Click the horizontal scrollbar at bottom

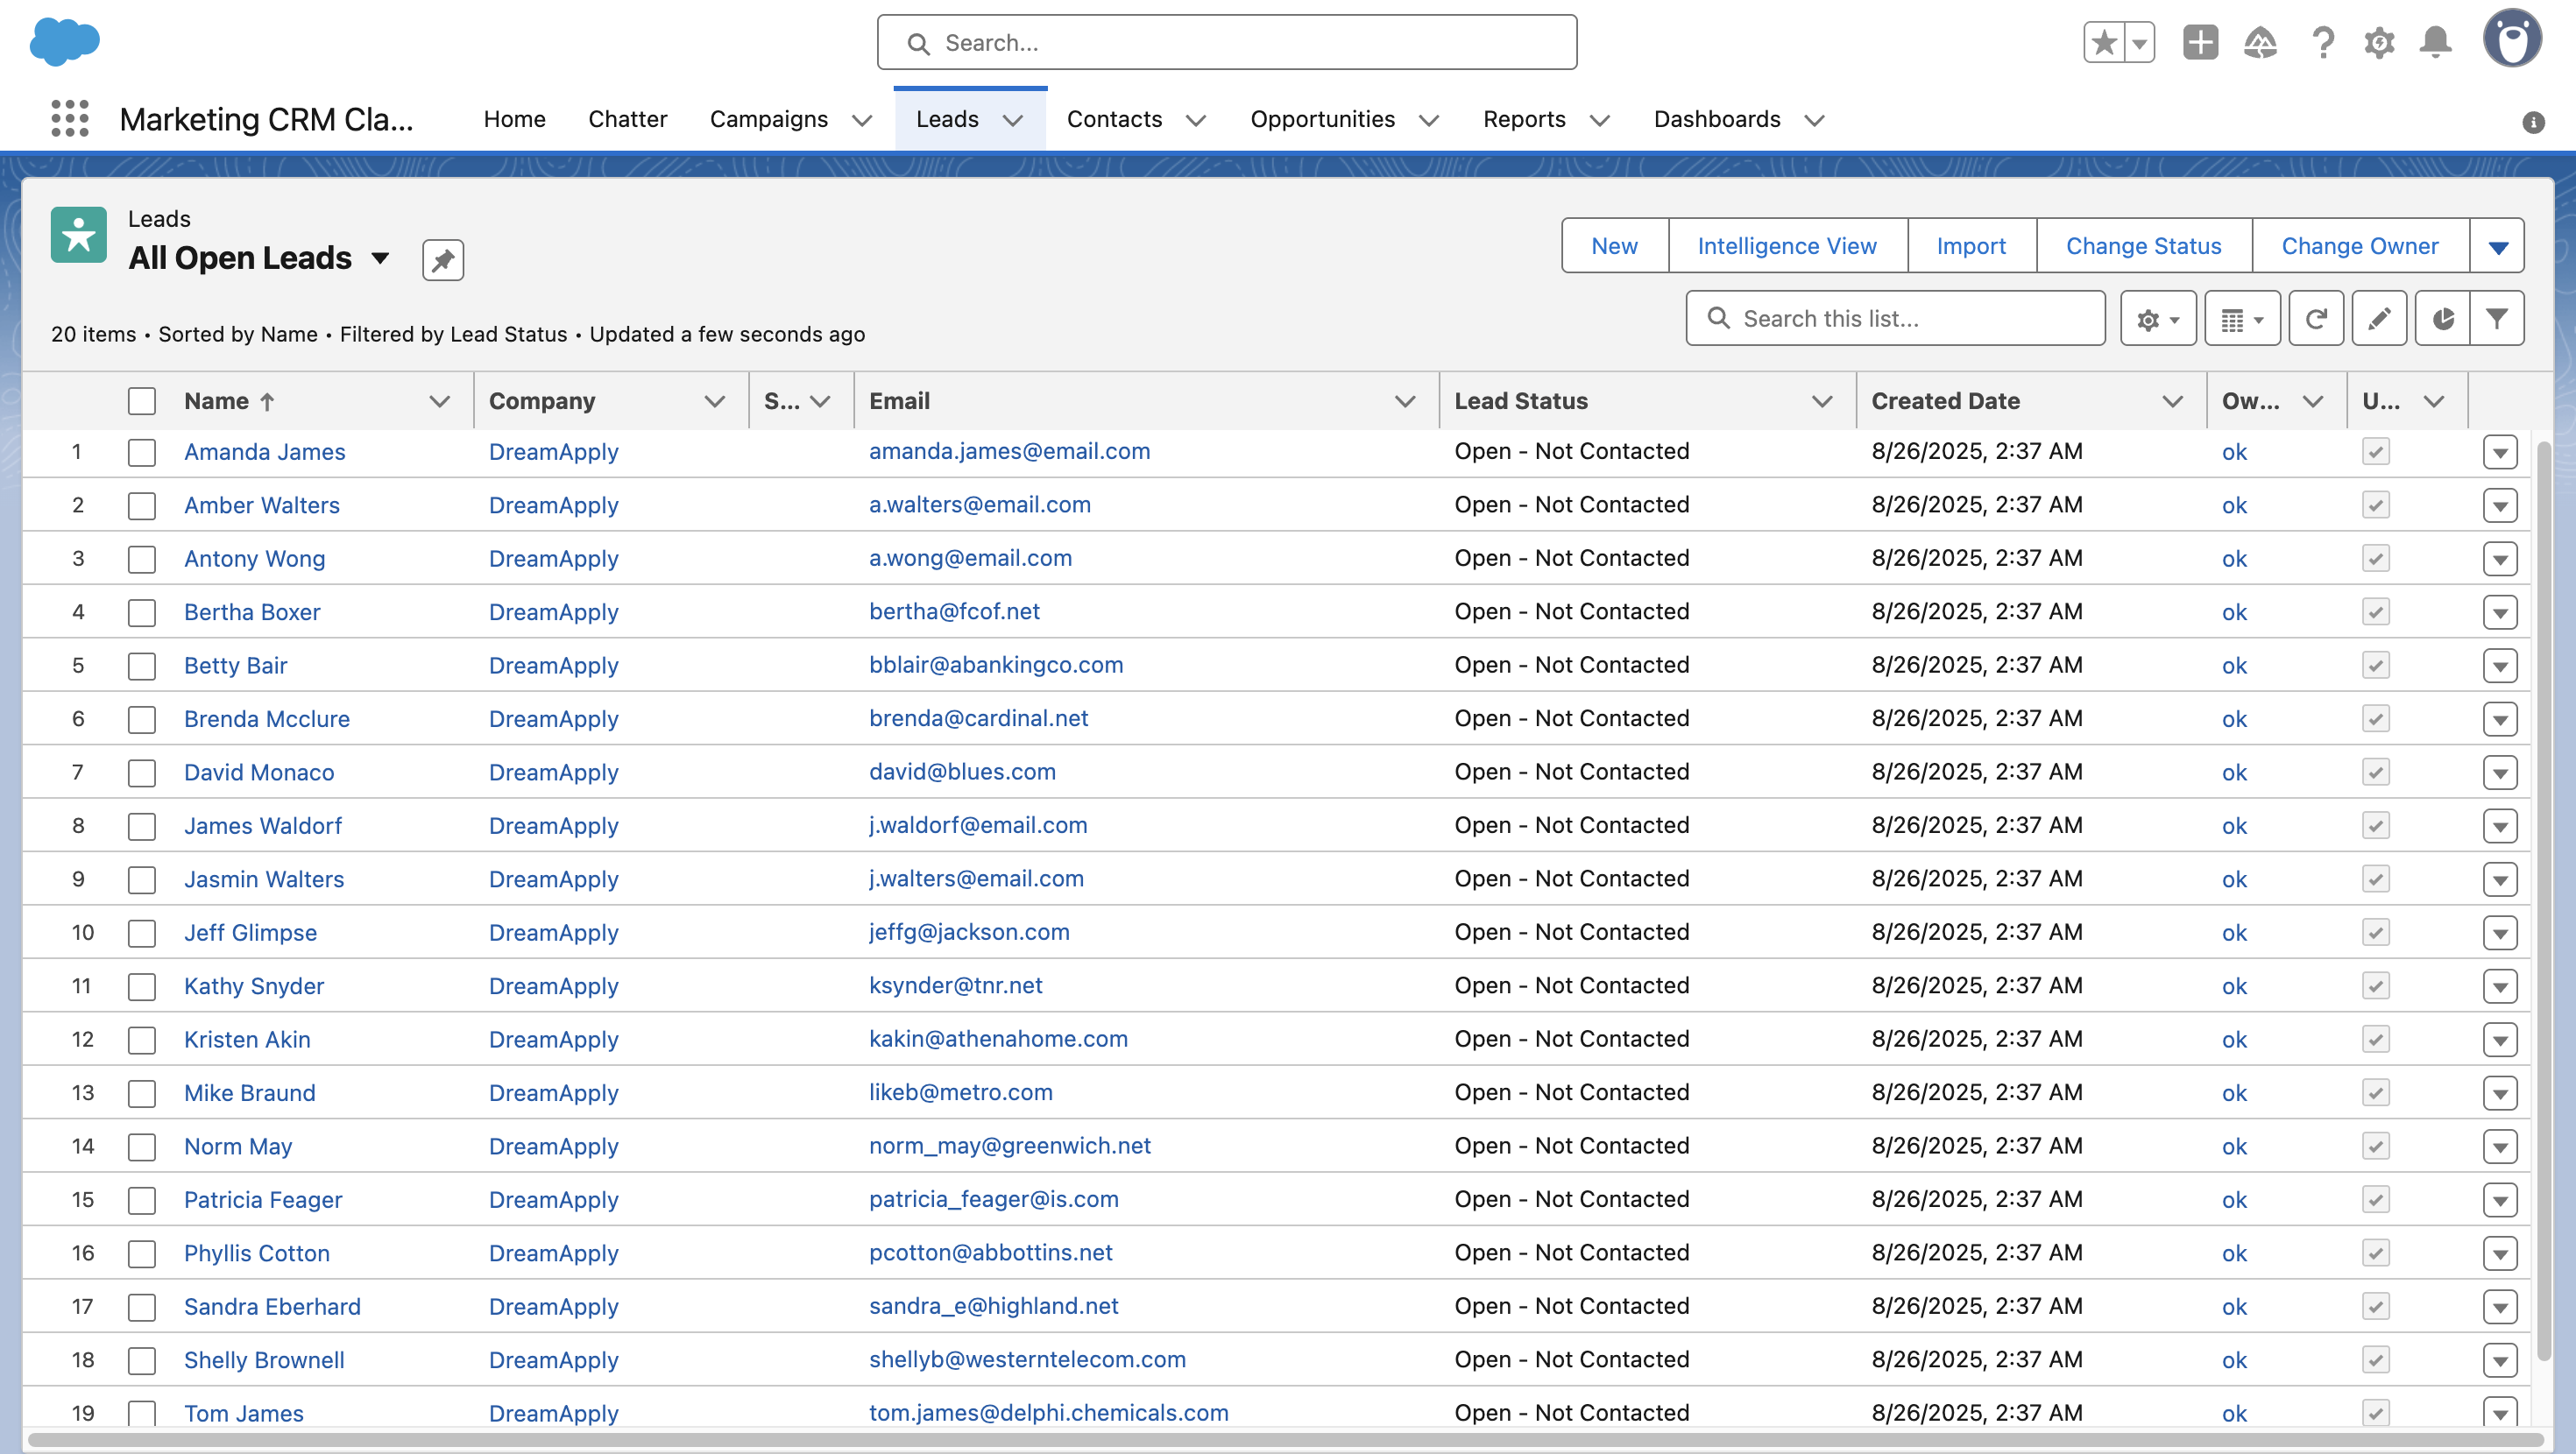(x=1285, y=1440)
